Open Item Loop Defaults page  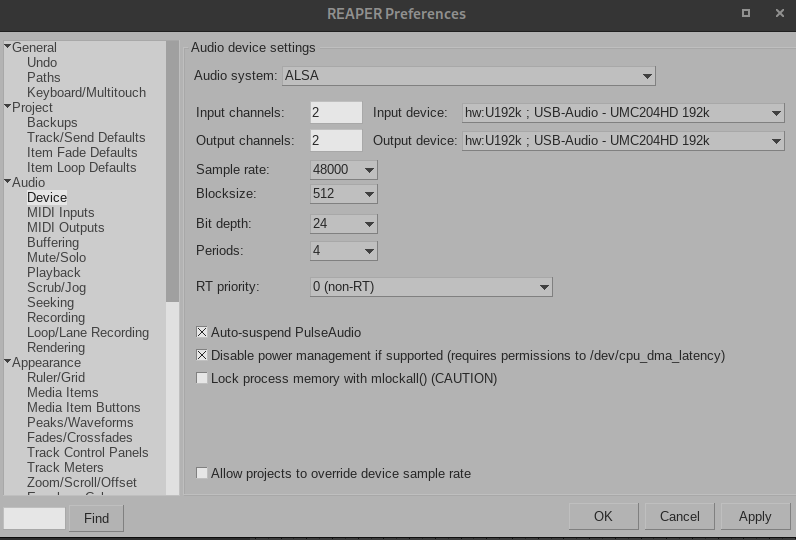coord(82,167)
